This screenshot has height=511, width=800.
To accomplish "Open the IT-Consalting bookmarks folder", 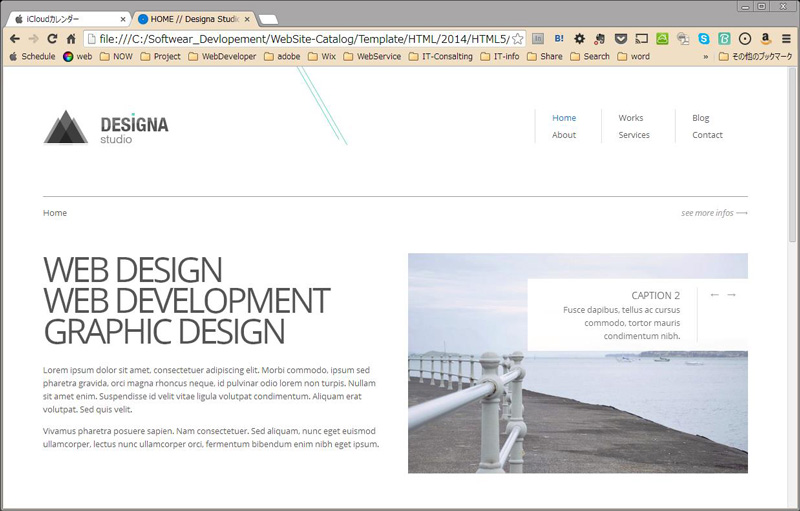I will click(x=441, y=56).
